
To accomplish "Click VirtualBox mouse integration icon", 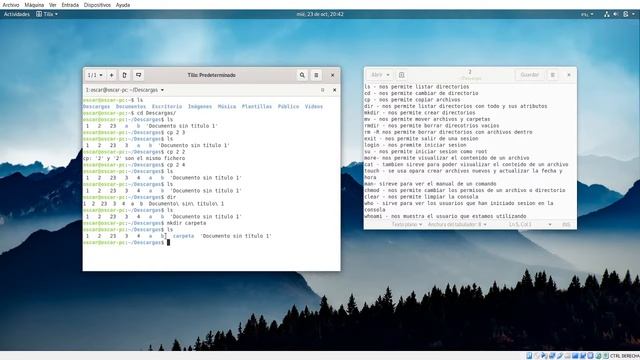I will 598,356.
